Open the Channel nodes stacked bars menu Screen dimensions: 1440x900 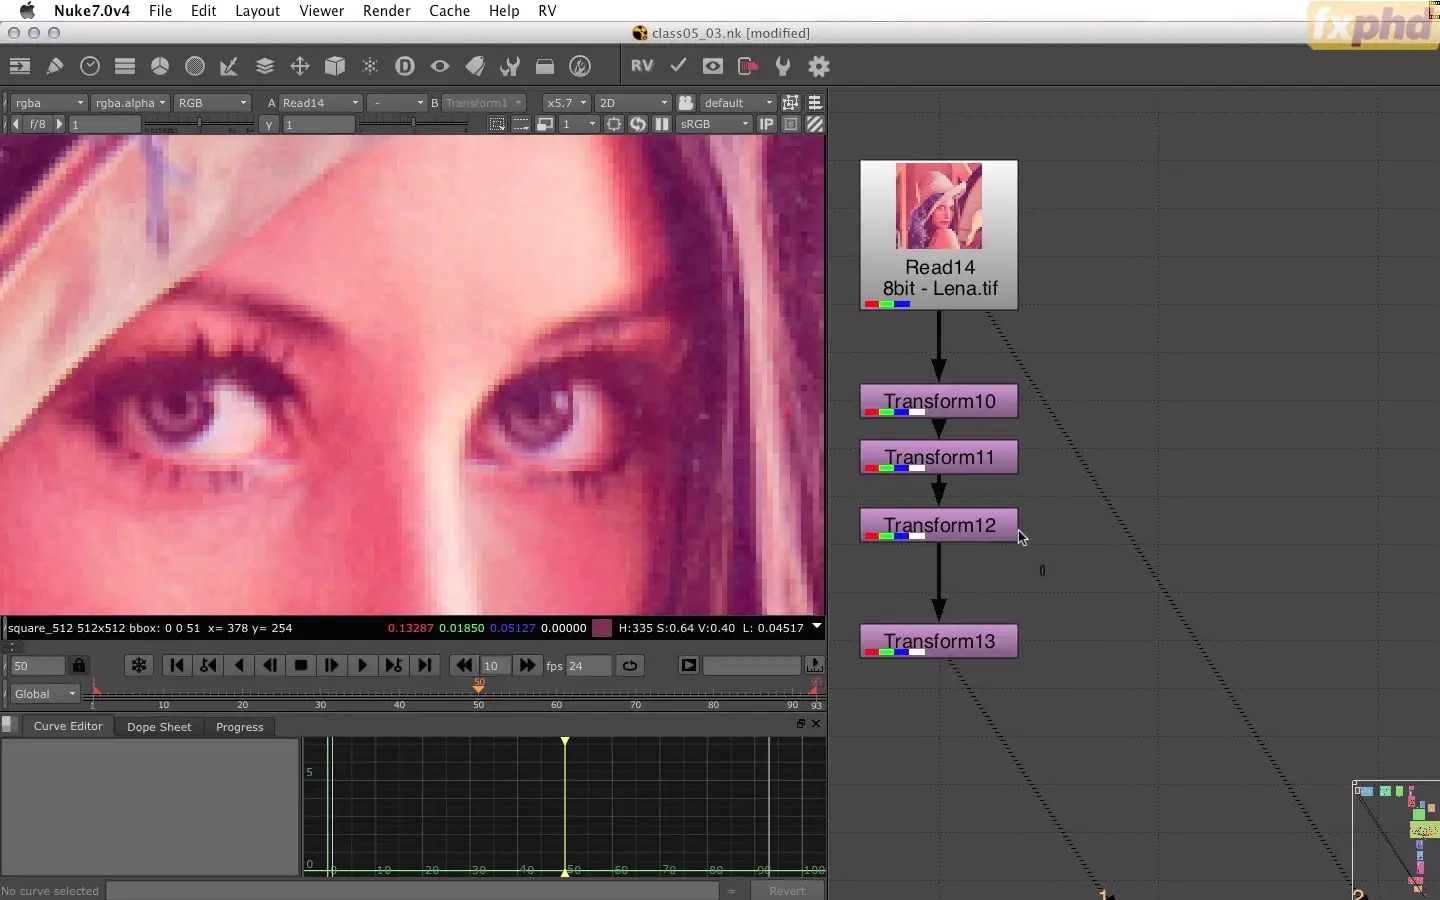click(x=125, y=66)
